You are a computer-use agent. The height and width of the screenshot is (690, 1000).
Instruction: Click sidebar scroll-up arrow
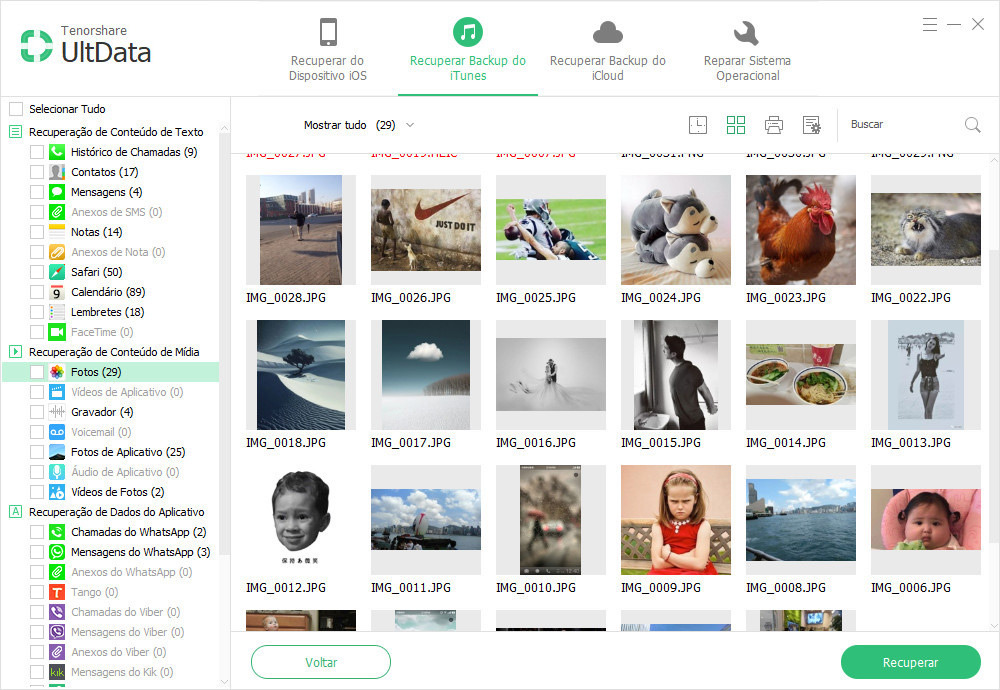(x=224, y=129)
